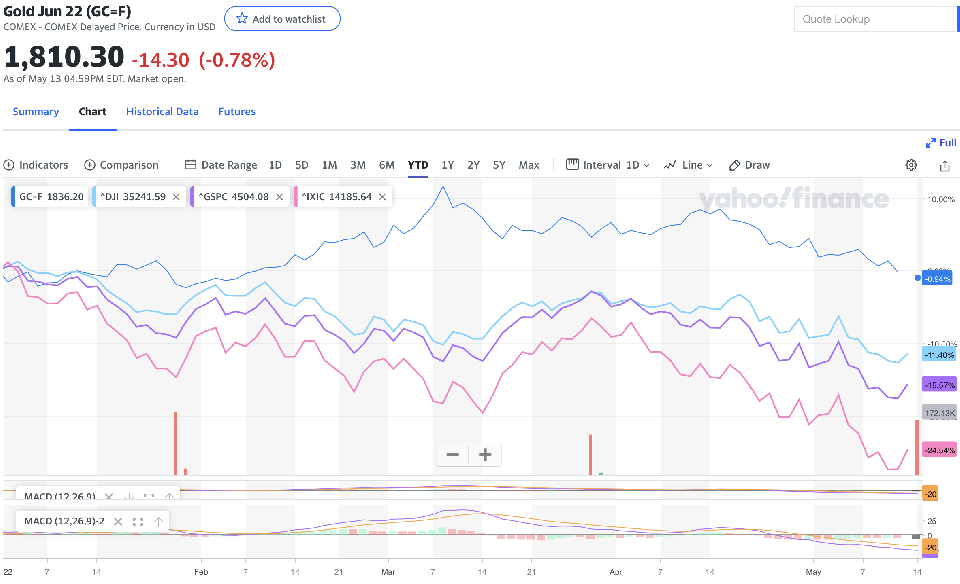
Task: Click the share chart icon
Action: [x=944, y=165]
